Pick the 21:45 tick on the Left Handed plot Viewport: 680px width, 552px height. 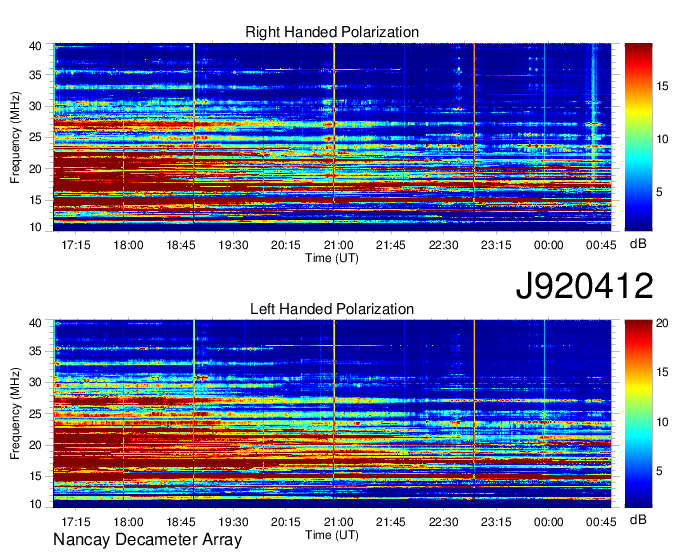coord(391,522)
